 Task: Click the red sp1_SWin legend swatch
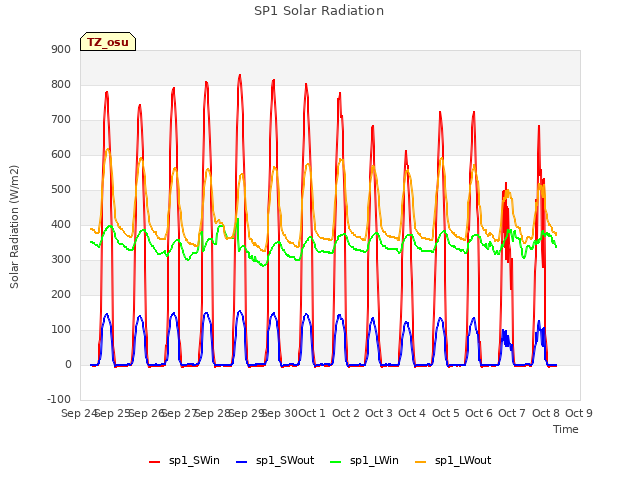tap(154, 462)
